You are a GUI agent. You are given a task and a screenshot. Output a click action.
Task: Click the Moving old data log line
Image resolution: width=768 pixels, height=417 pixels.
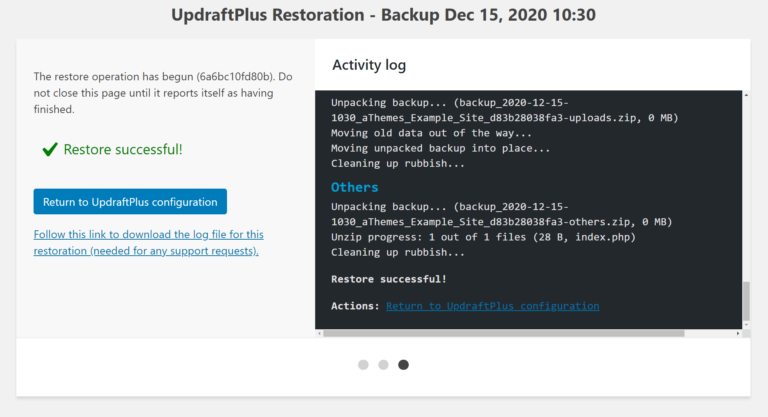[431, 133]
